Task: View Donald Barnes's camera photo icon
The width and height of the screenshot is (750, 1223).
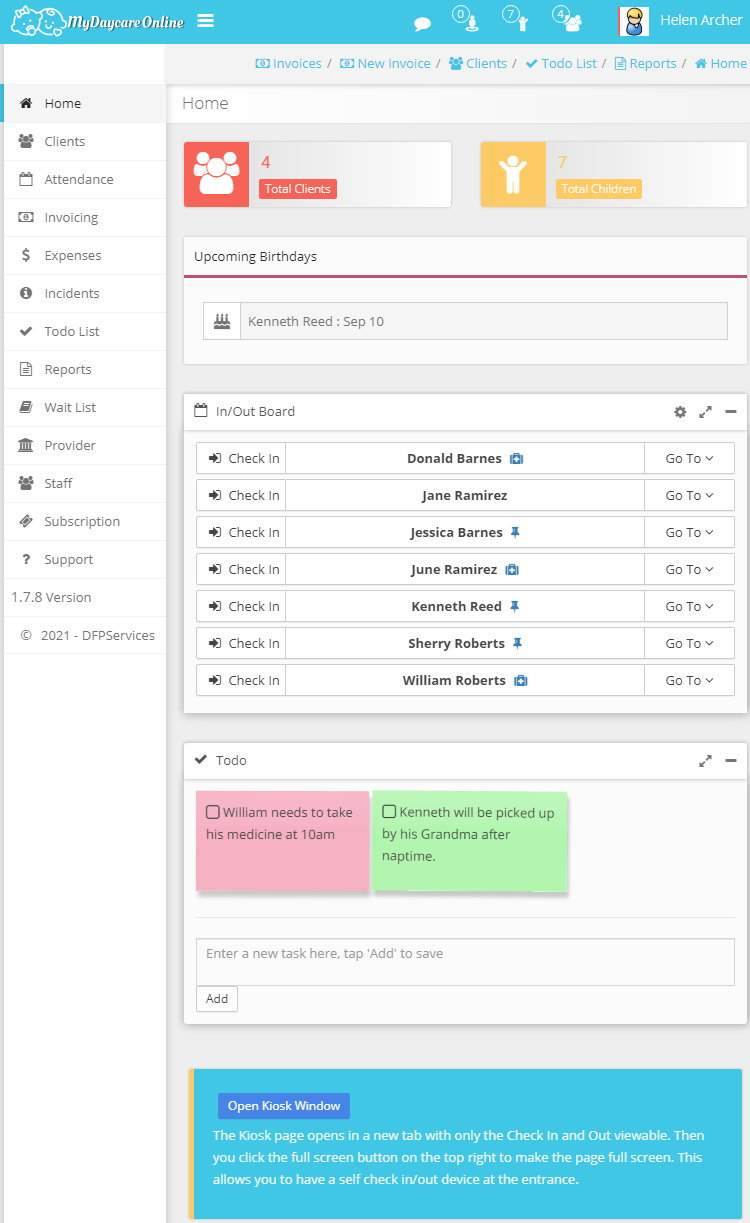Action: point(516,458)
